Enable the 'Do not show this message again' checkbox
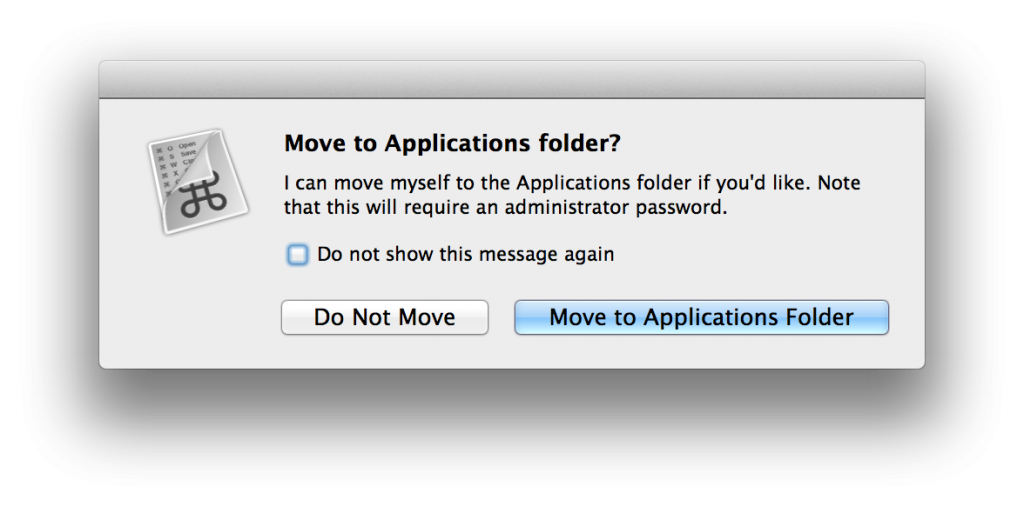Screen dimensions: 1024x506 tap(297, 255)
